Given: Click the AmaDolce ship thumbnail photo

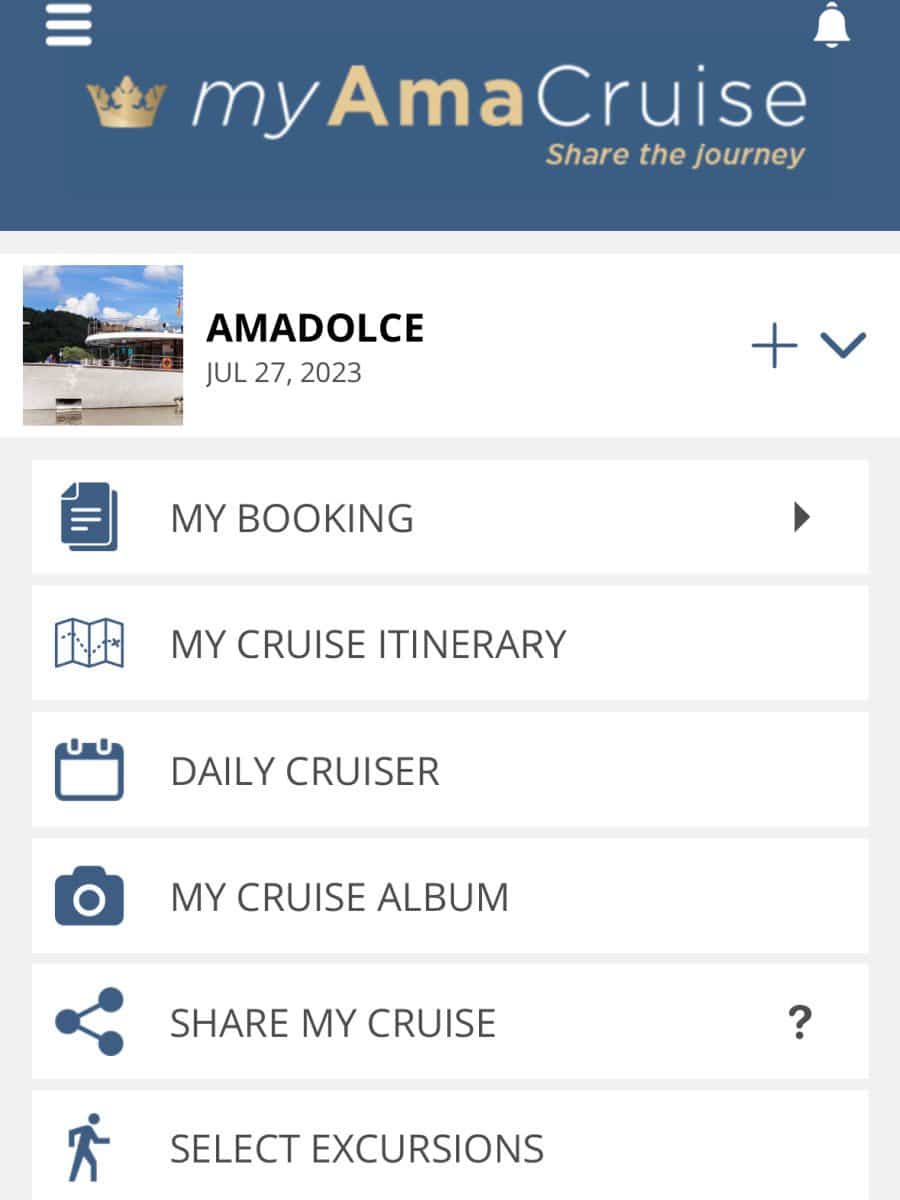Looking at the screenshot, I should click(103, 345).
